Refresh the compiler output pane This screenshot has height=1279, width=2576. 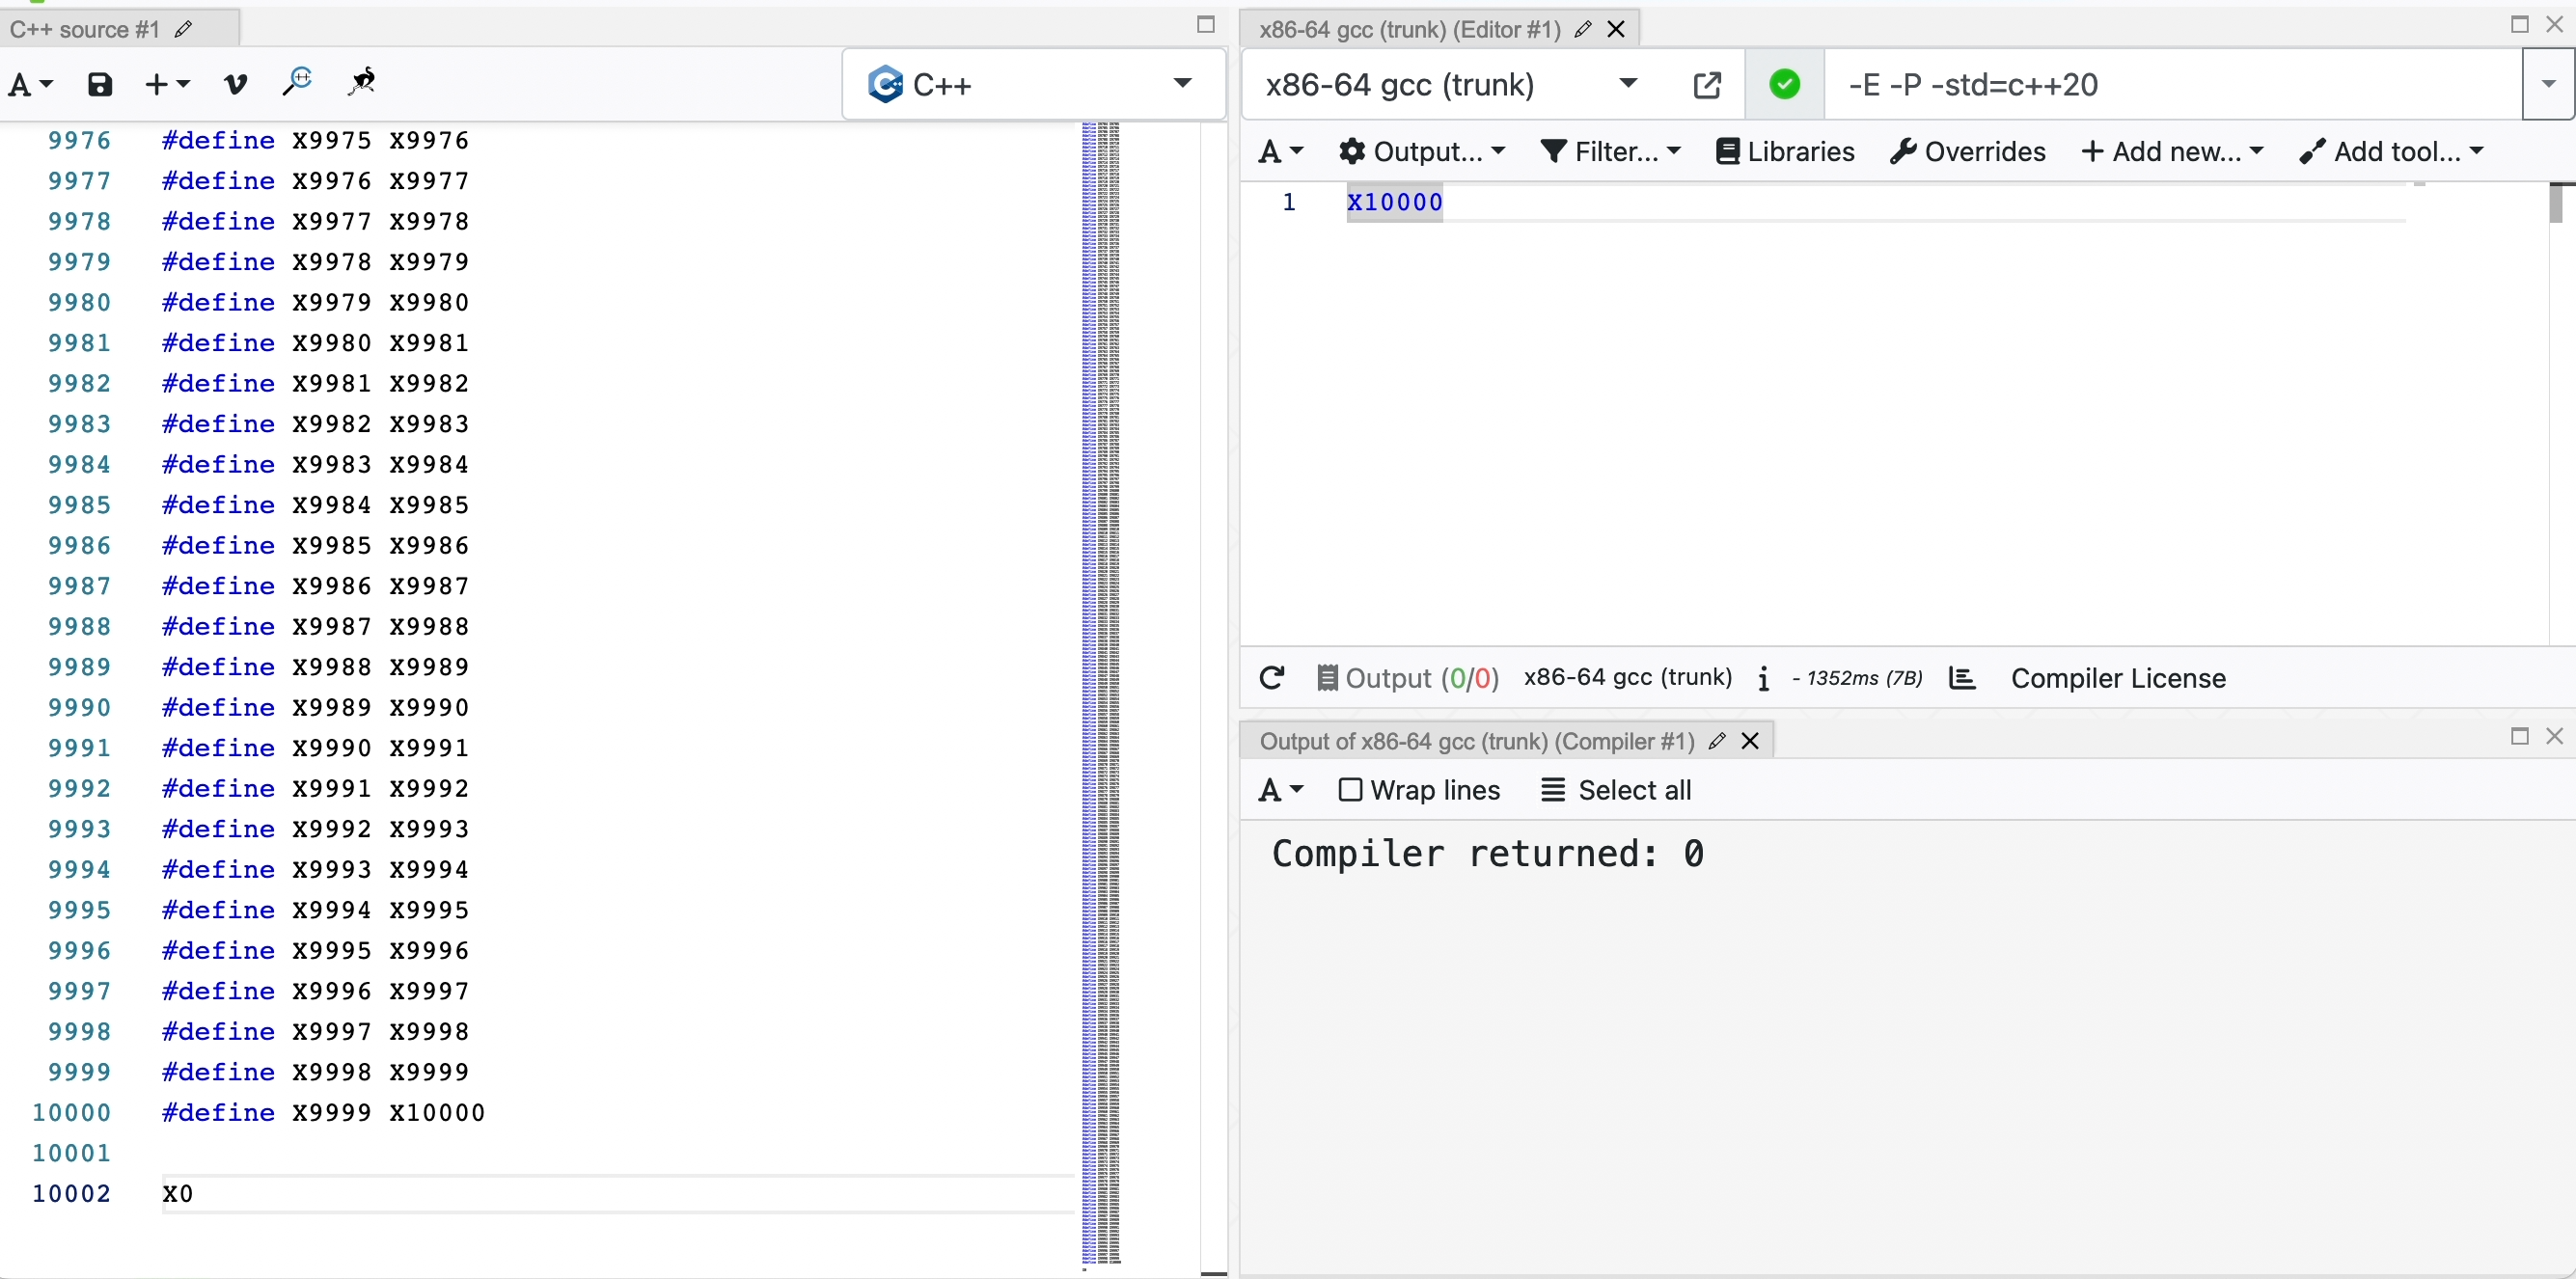[1271, 678]
